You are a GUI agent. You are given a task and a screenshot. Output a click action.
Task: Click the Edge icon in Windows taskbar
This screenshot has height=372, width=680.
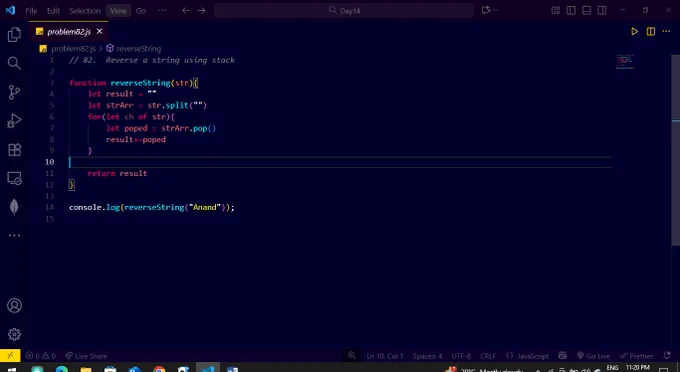62,369
